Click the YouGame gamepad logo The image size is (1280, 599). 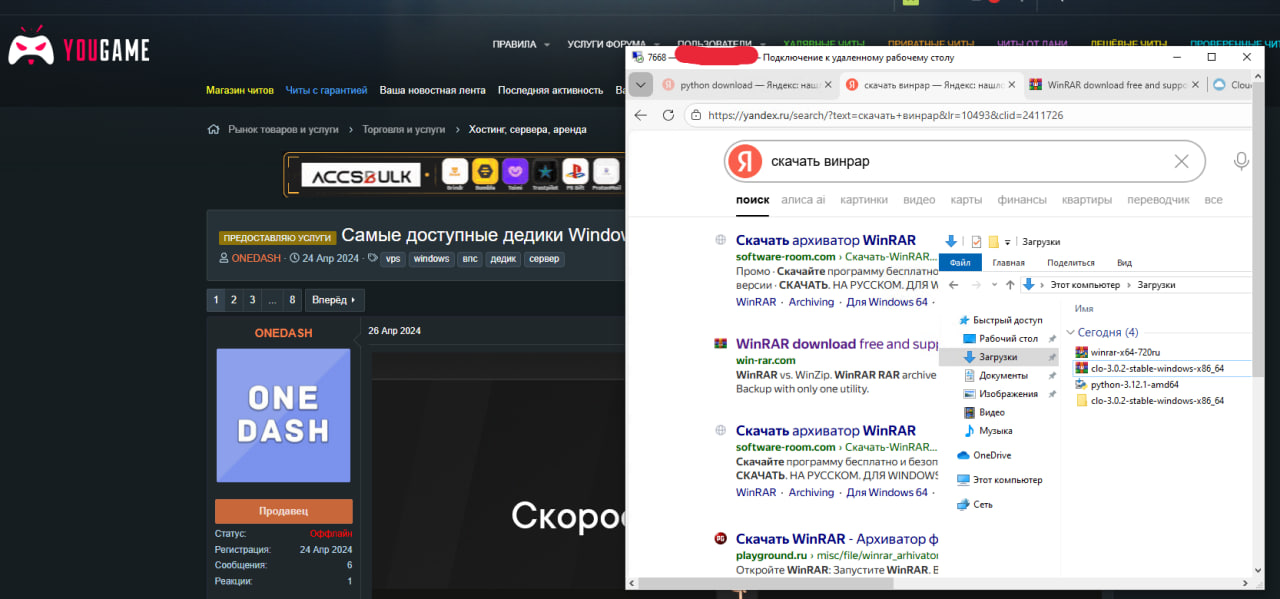pyautogui.click(x=31, y=47)
